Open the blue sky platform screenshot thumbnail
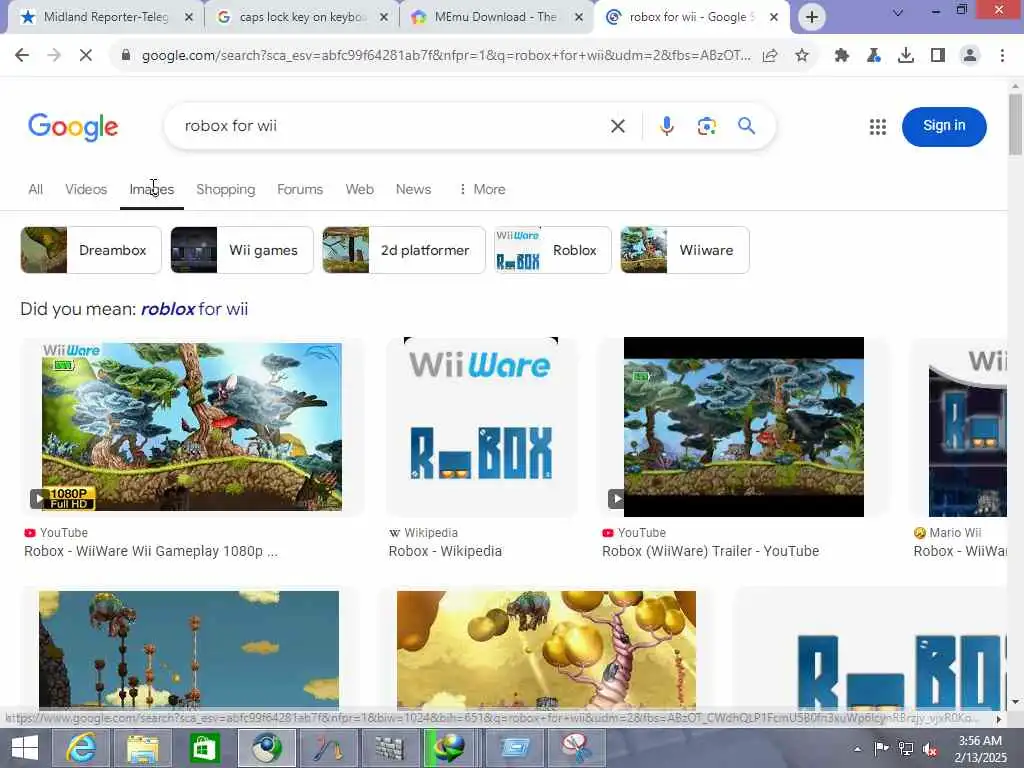 [x=189, y=650]
